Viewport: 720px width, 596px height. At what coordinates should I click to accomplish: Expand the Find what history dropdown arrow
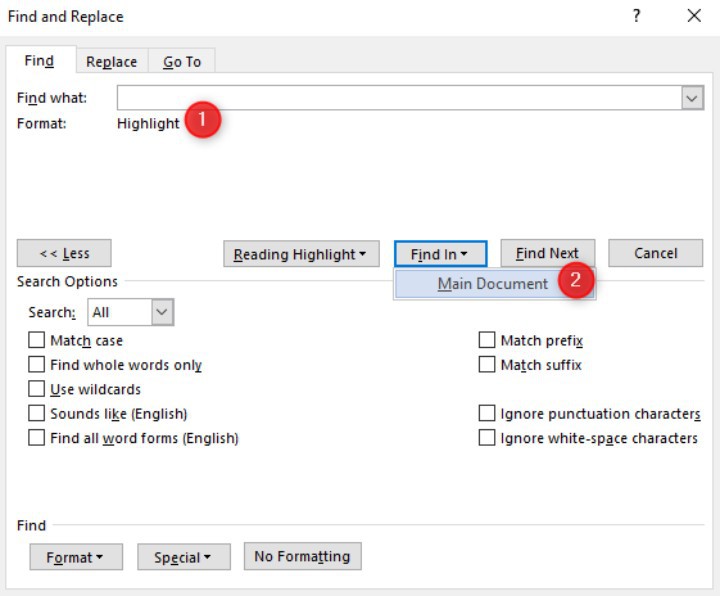click(x=692, y=98)
